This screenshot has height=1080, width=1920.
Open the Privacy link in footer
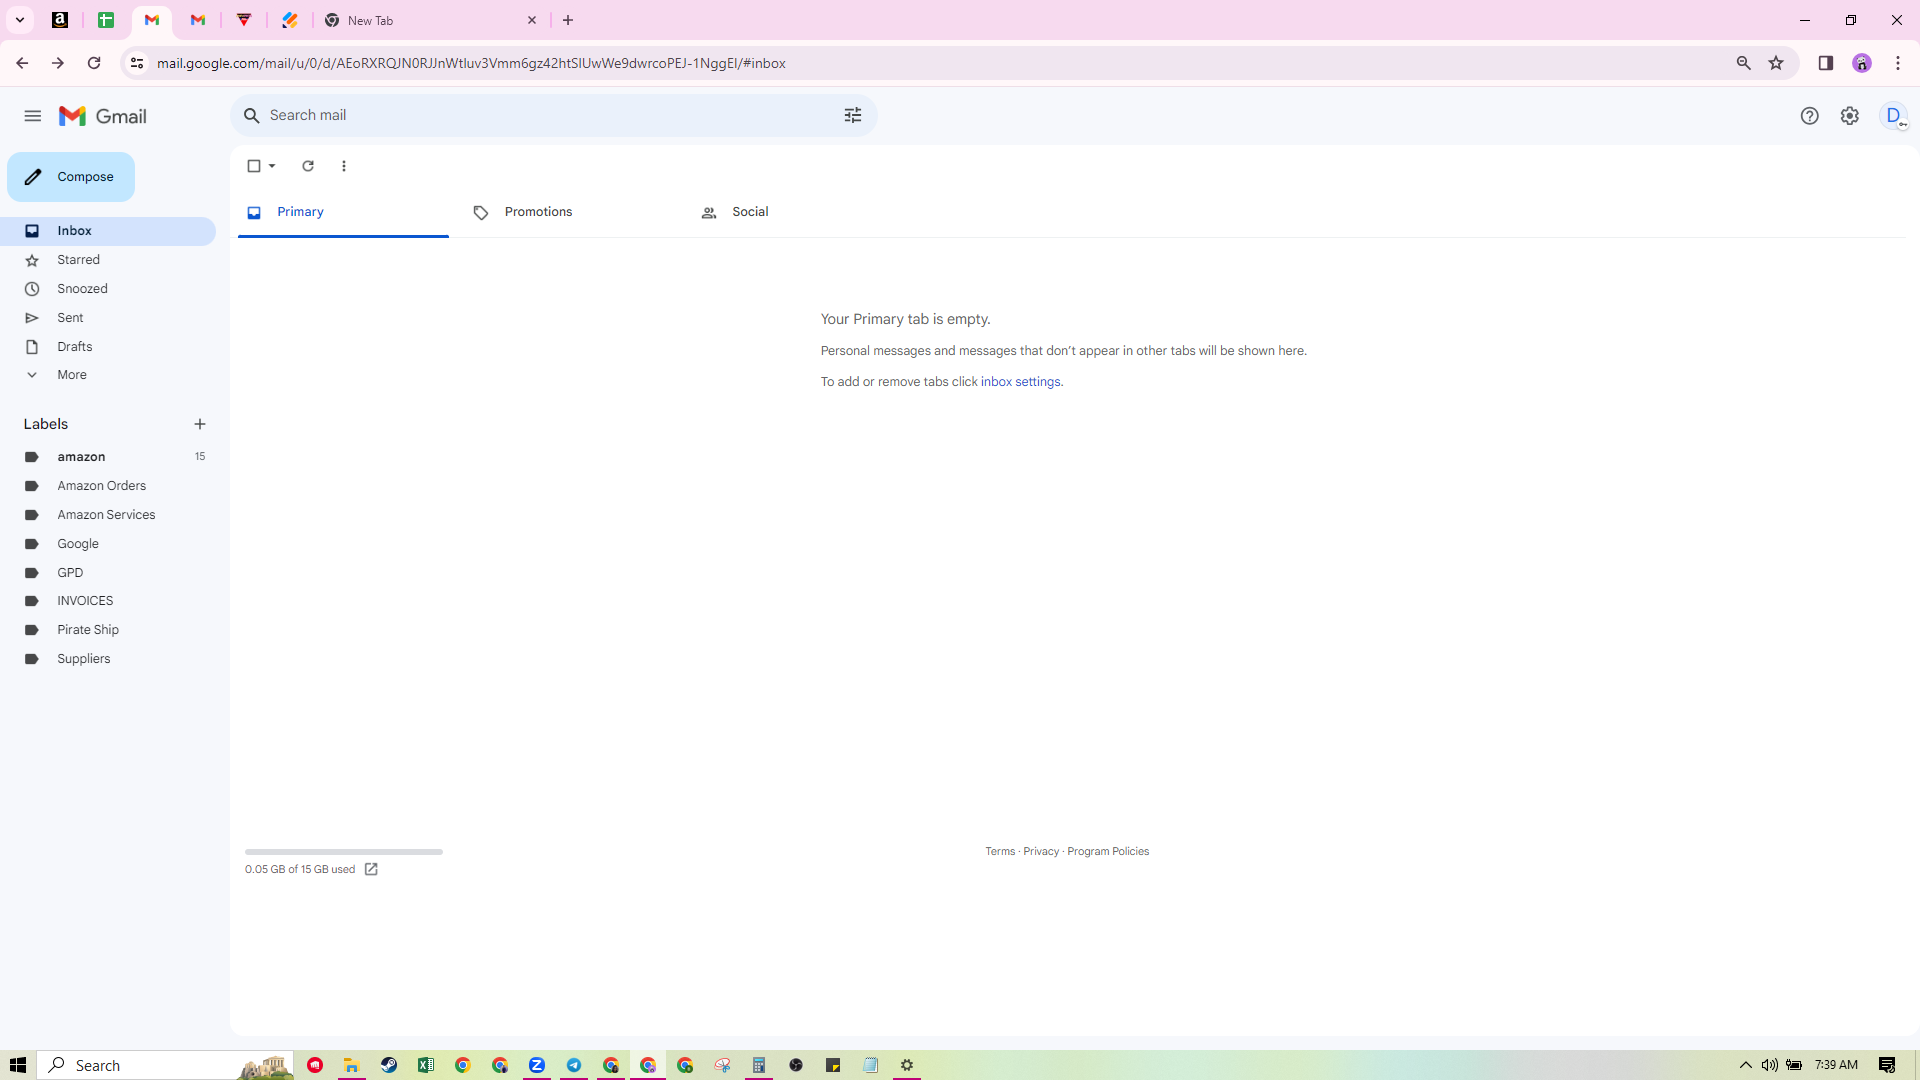click(1041, 852)
